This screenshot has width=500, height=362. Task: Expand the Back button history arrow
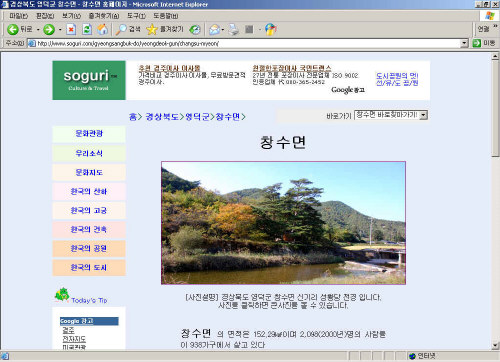point(38,29)
